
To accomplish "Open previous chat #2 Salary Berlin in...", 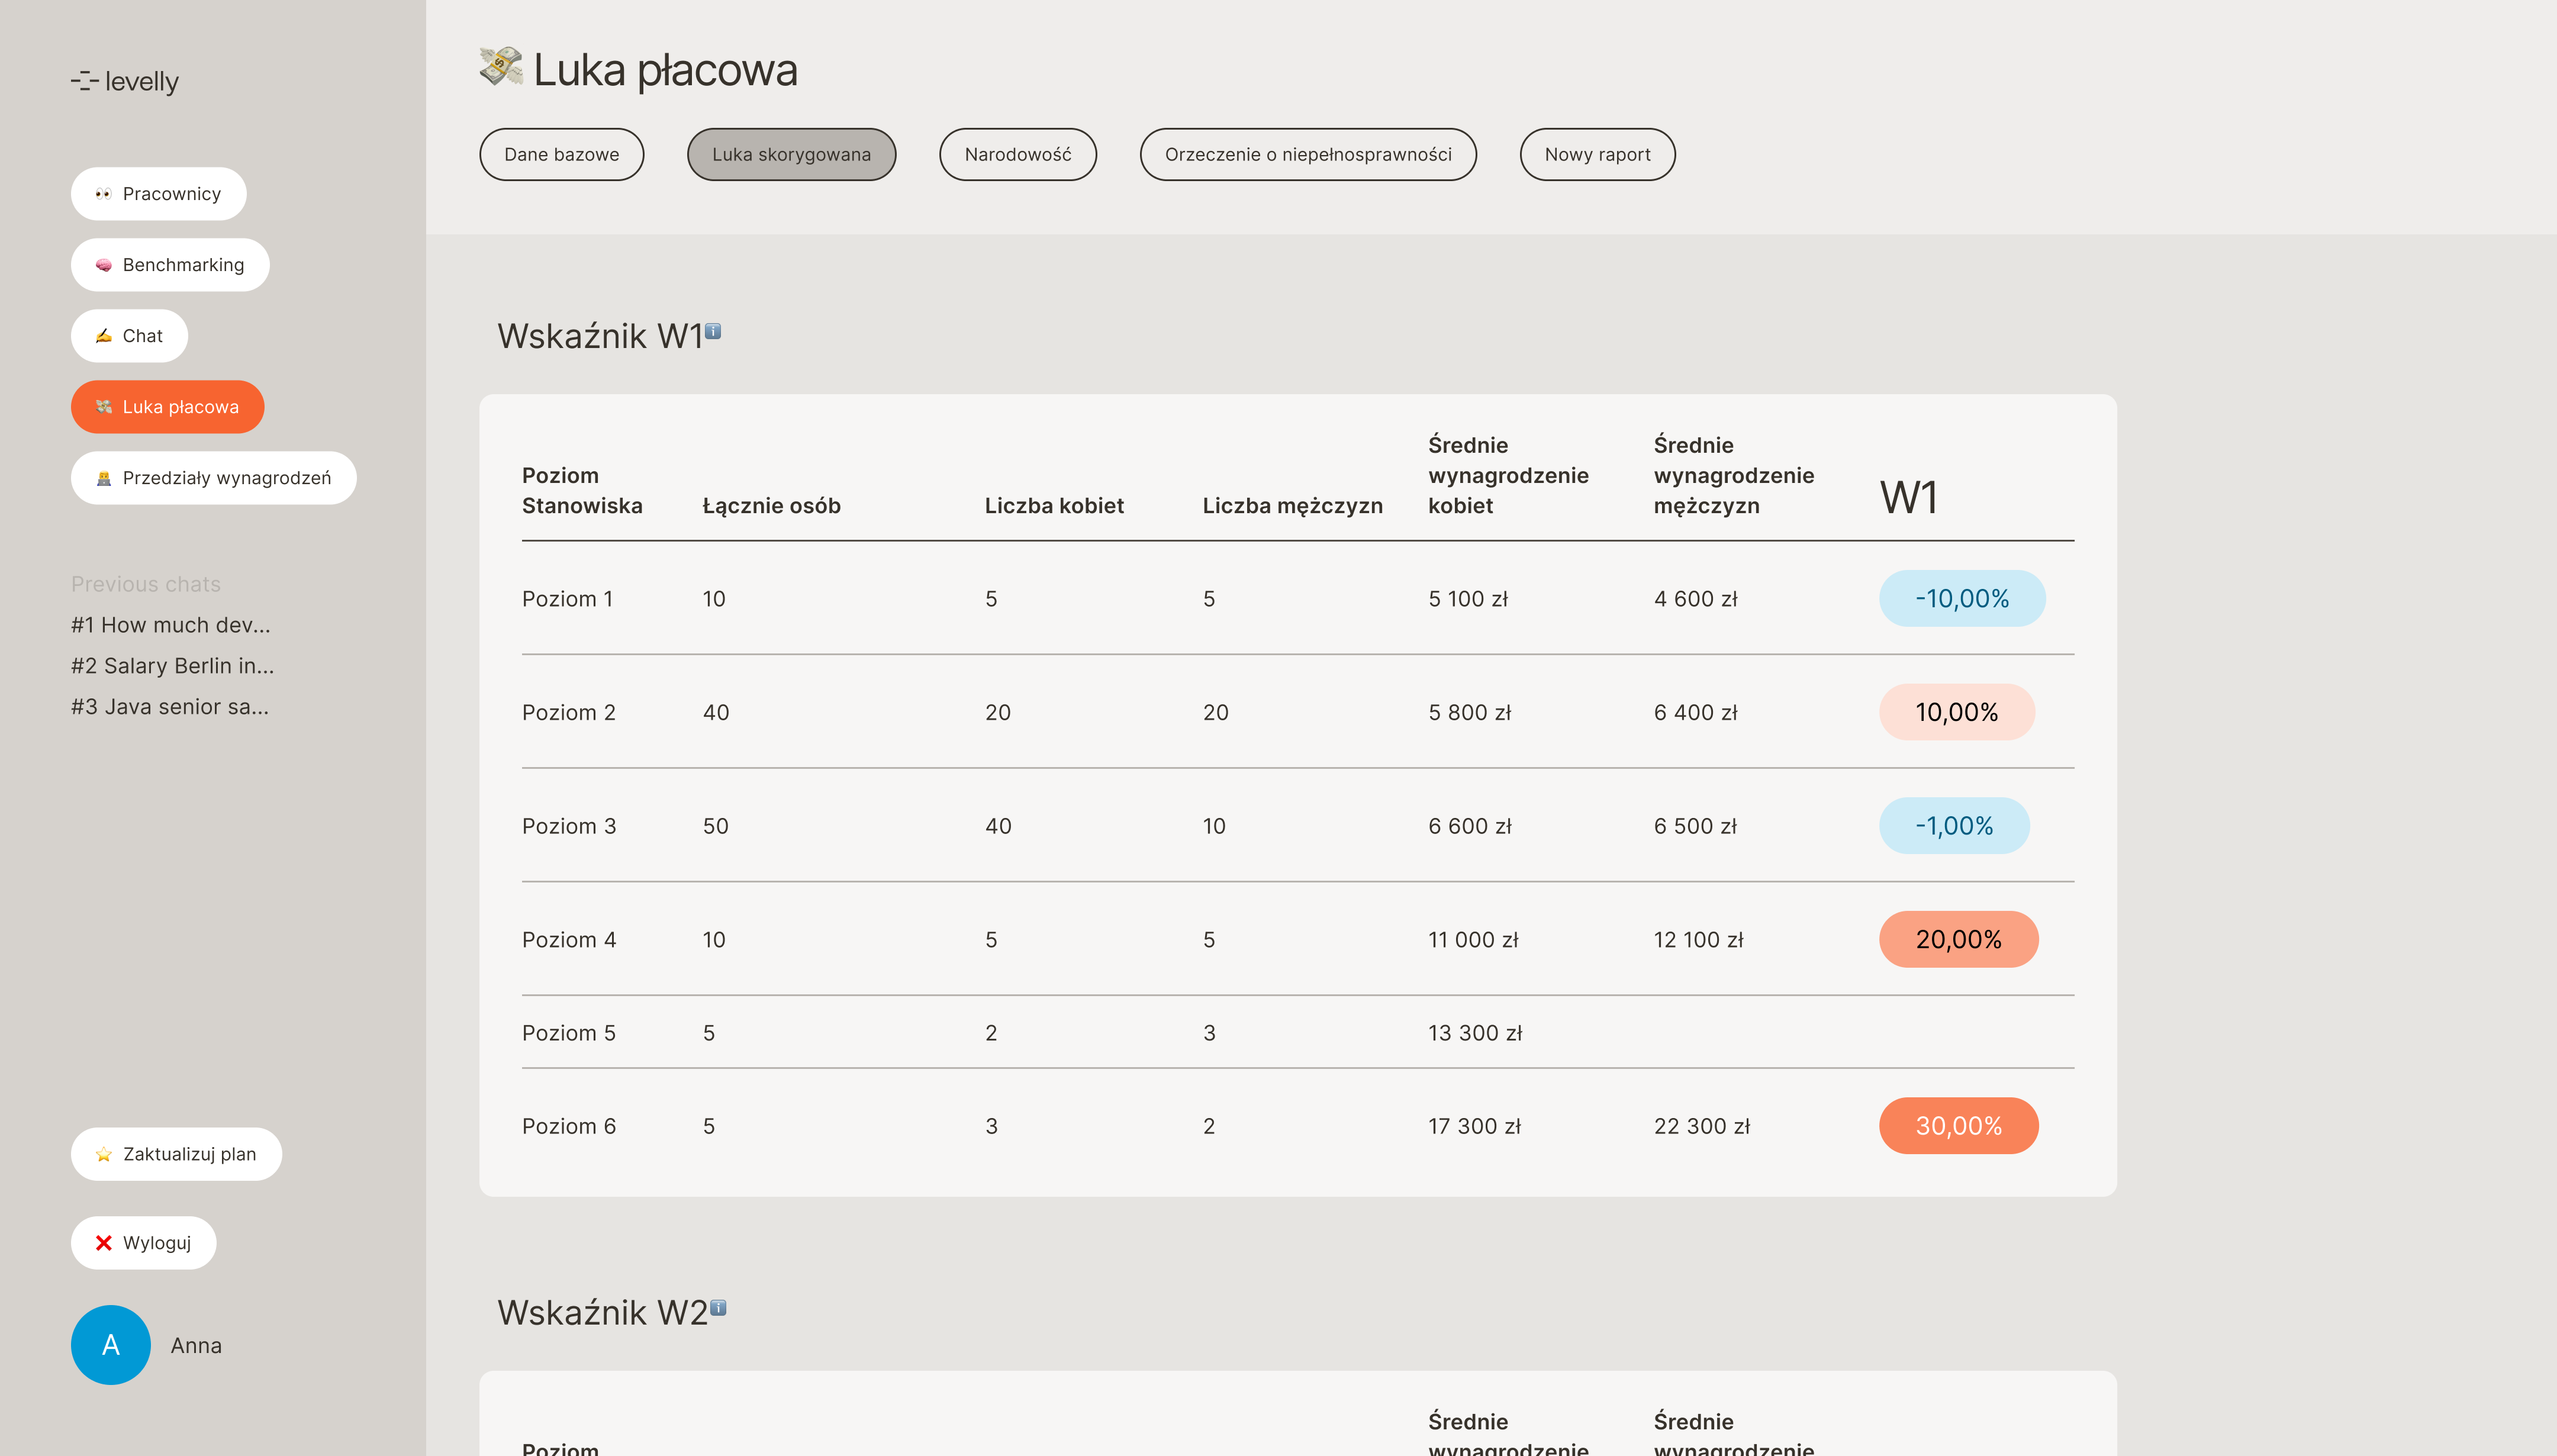I will point(173,666).
